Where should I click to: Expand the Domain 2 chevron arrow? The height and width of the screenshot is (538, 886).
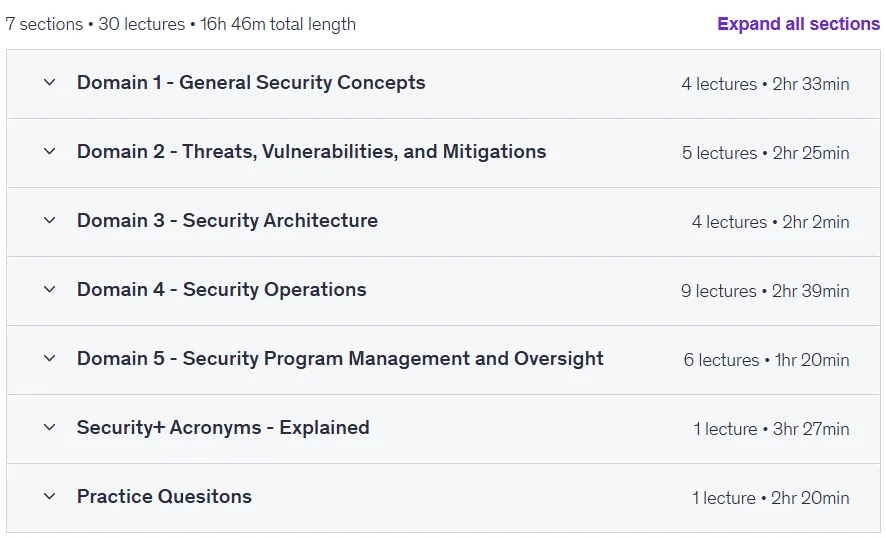coord(50,151)
